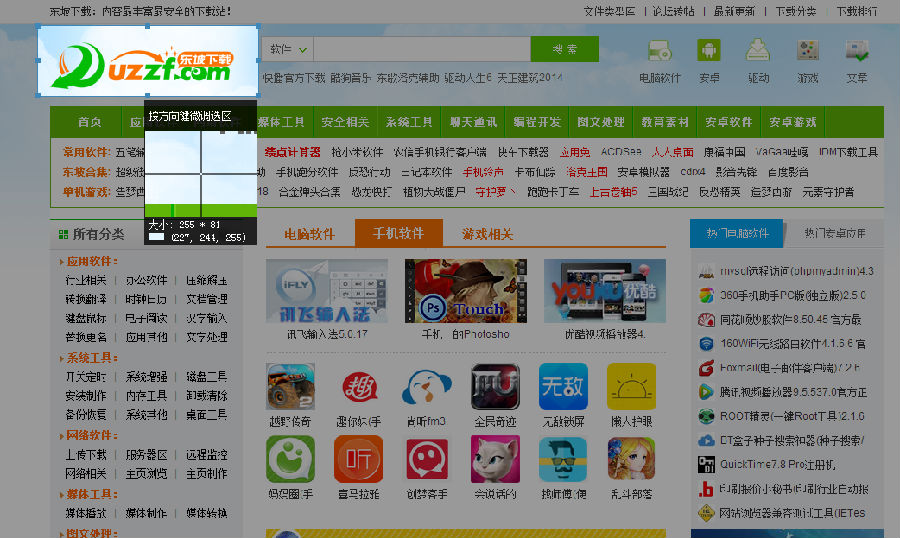This screenshot has height=538, width=900.
Task: Click the picked color swatch in screenshot tooltip
Action: (x=156, y=237)
